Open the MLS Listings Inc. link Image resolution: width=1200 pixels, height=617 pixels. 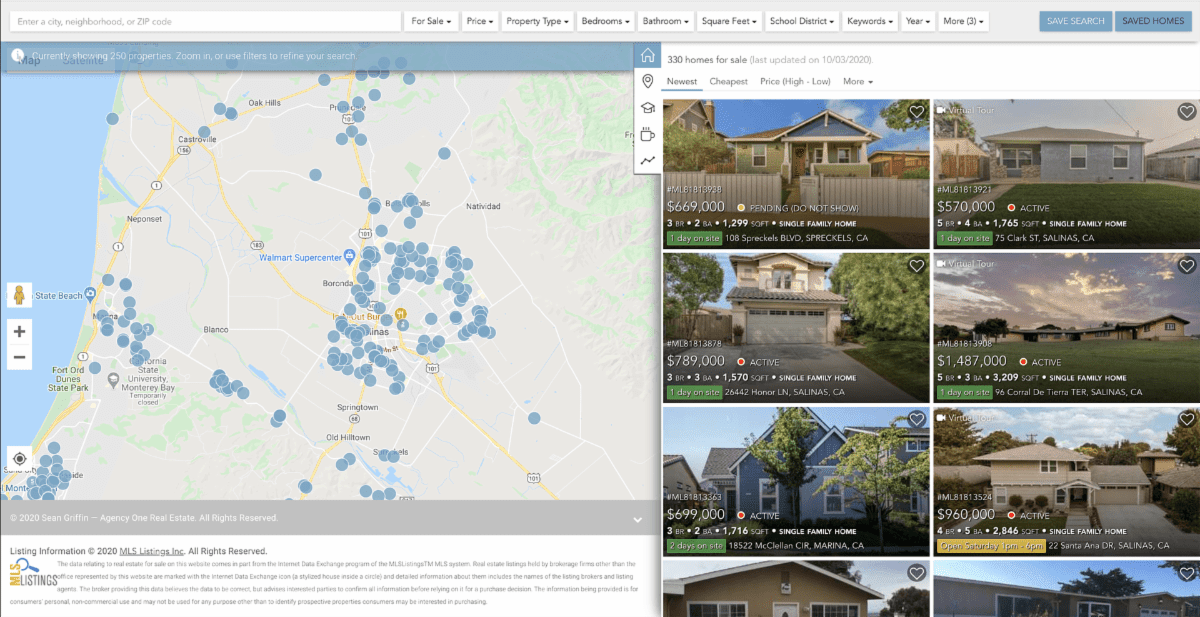[x=153, y=551]
